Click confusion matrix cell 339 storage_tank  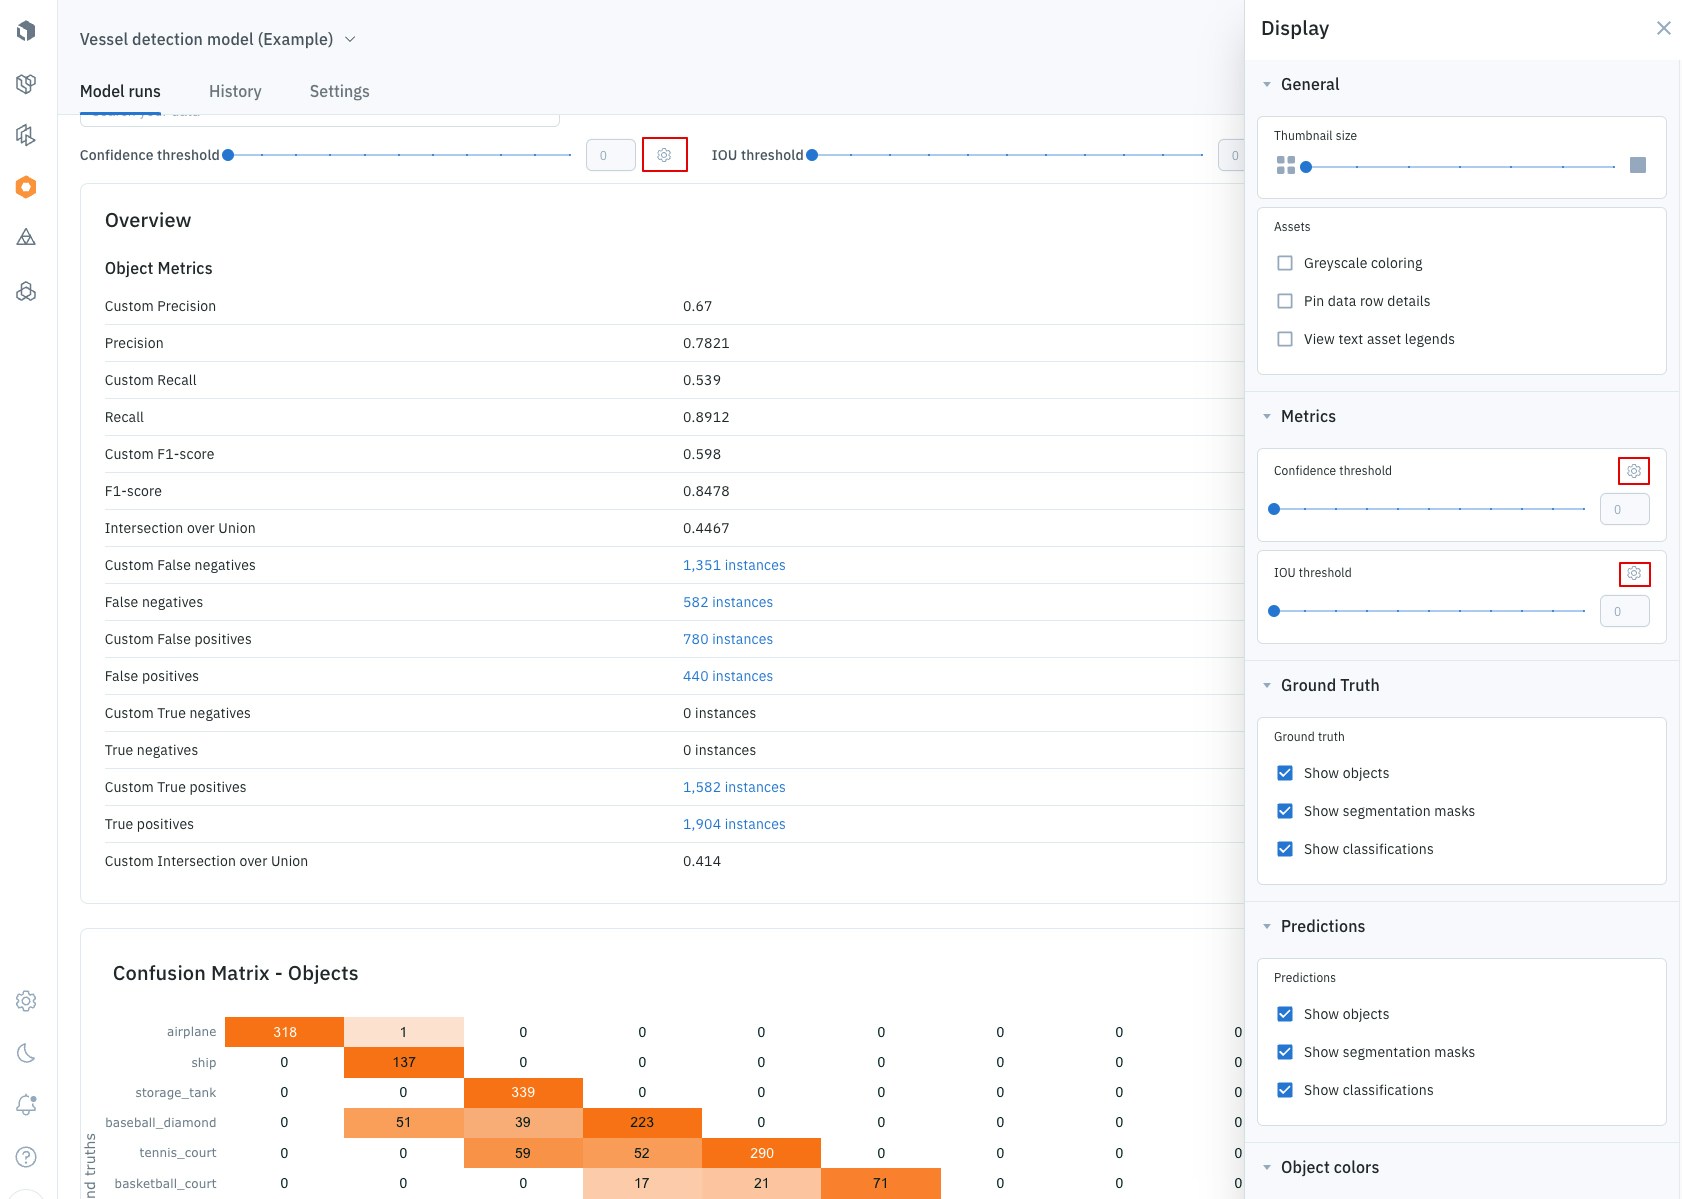click(523, 1093)
